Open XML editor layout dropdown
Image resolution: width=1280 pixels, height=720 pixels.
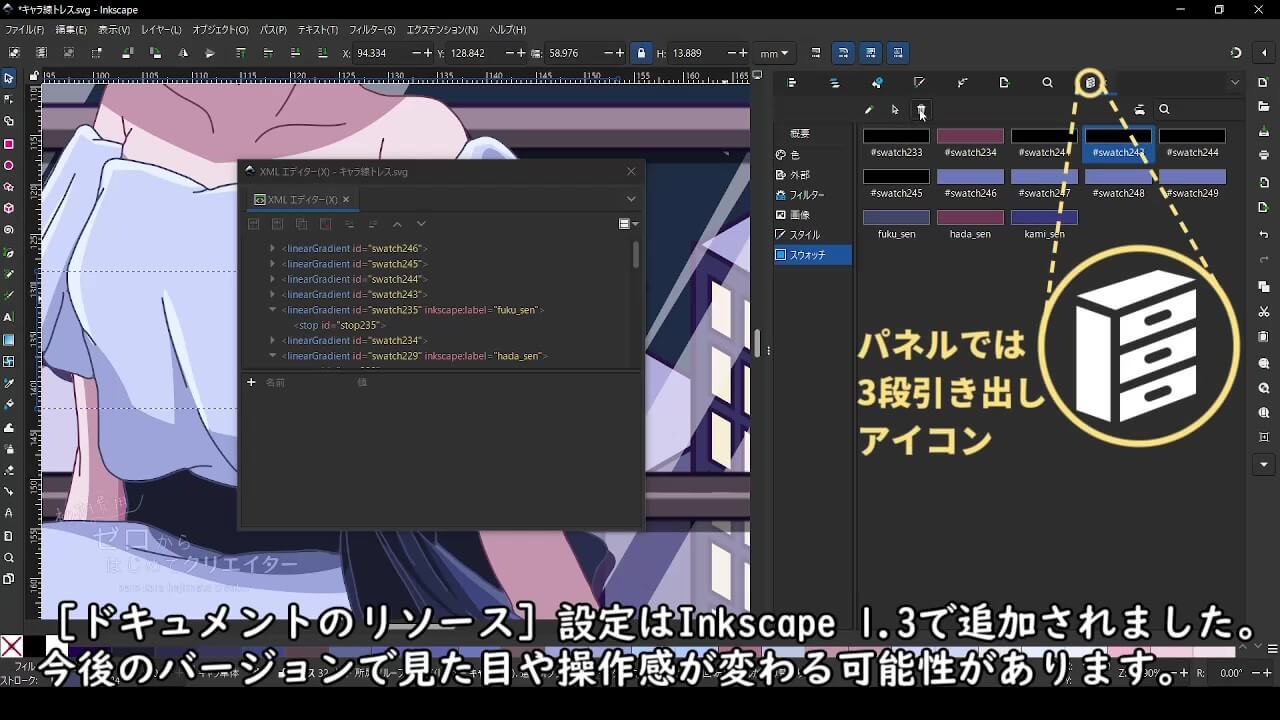628,224
